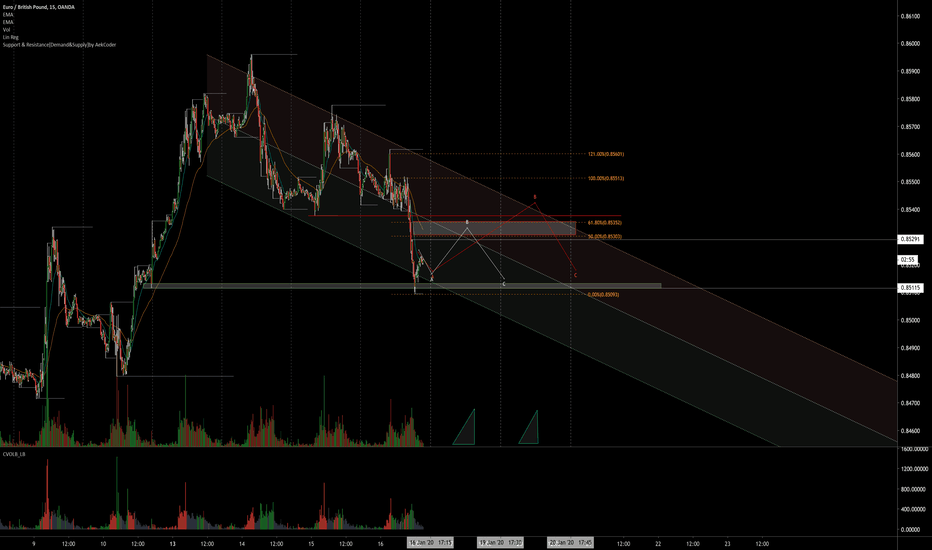Open the Support & Resistance indicator label
This screenshot has height=550, width=932.
[60, 45]
